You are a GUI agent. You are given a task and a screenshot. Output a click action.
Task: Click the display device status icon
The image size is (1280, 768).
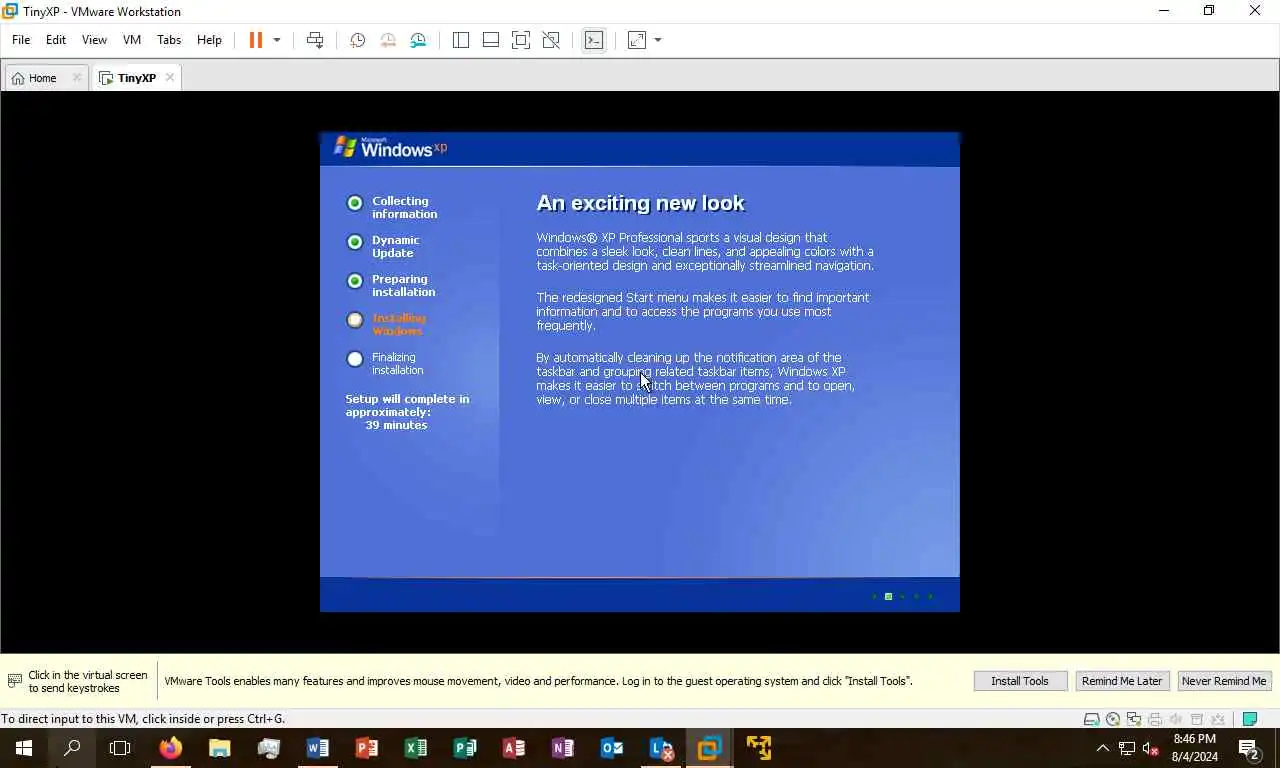(x=1218, y=719)
